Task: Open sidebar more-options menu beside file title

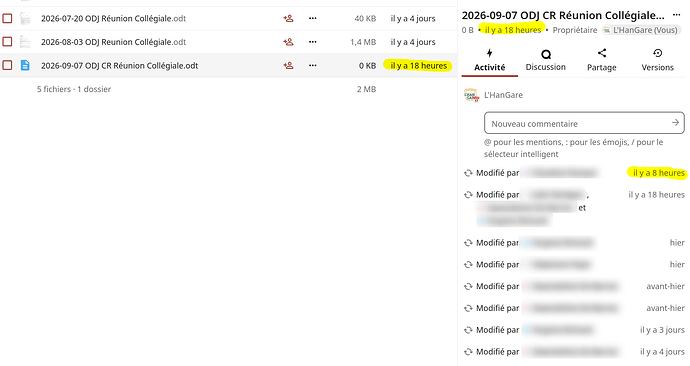Action: (x=676, y=15)
